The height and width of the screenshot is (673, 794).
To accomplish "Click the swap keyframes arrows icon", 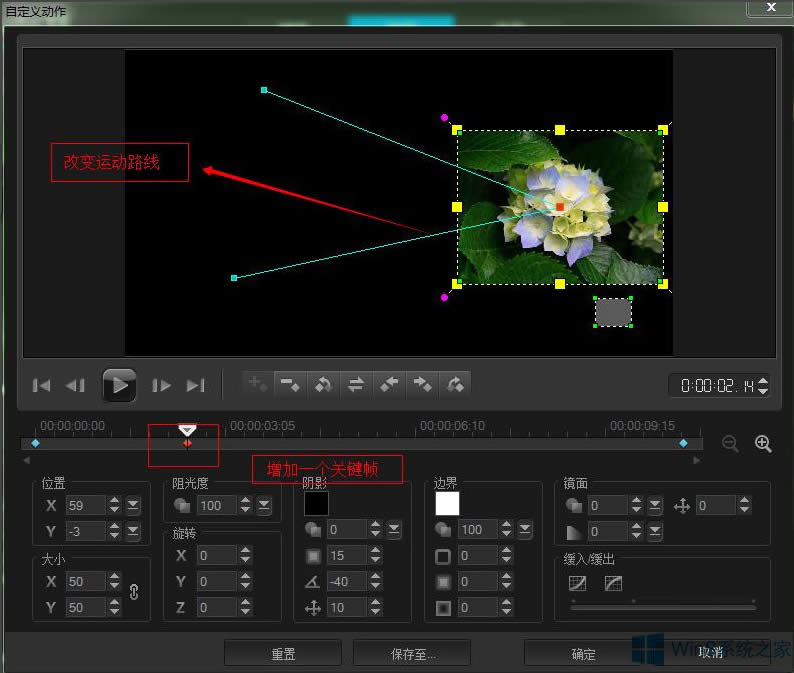I will point(355,384).
